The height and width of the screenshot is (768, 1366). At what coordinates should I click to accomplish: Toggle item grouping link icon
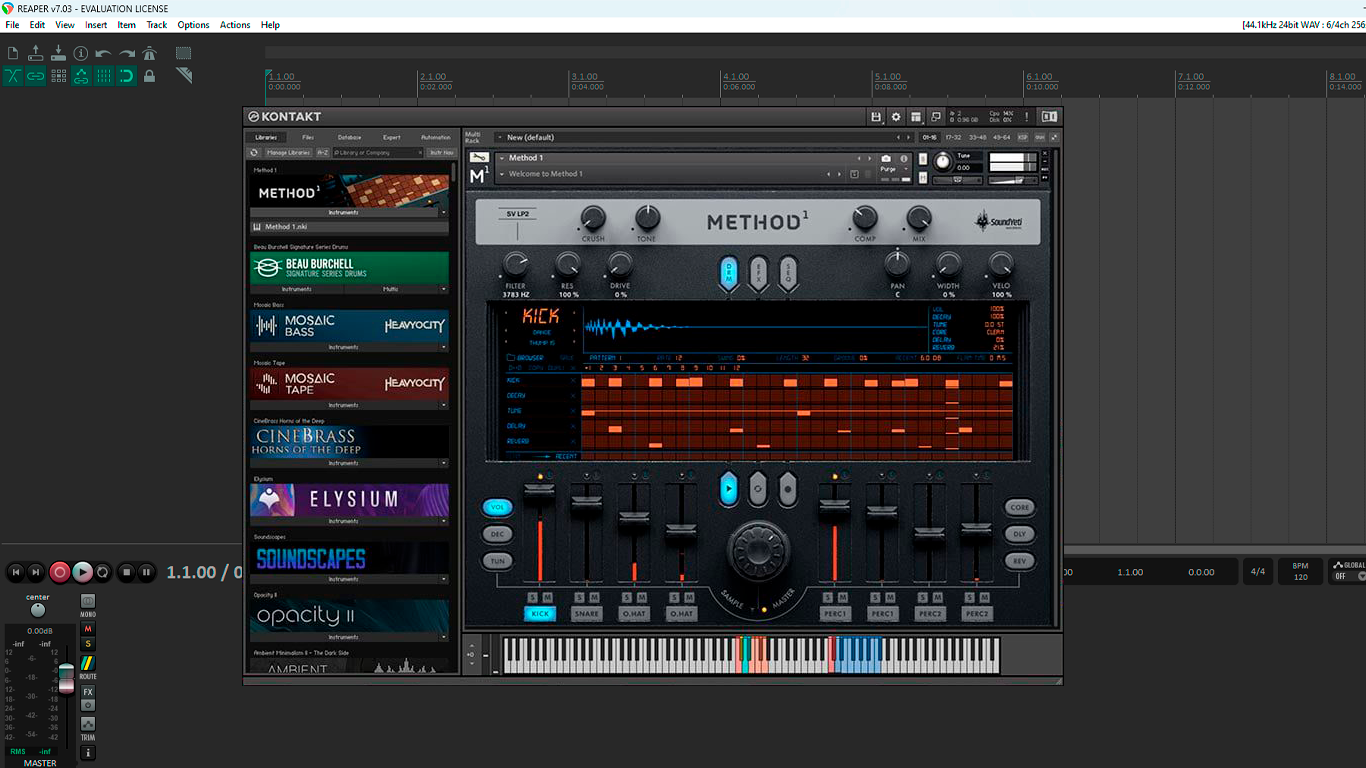click(36, 76)
